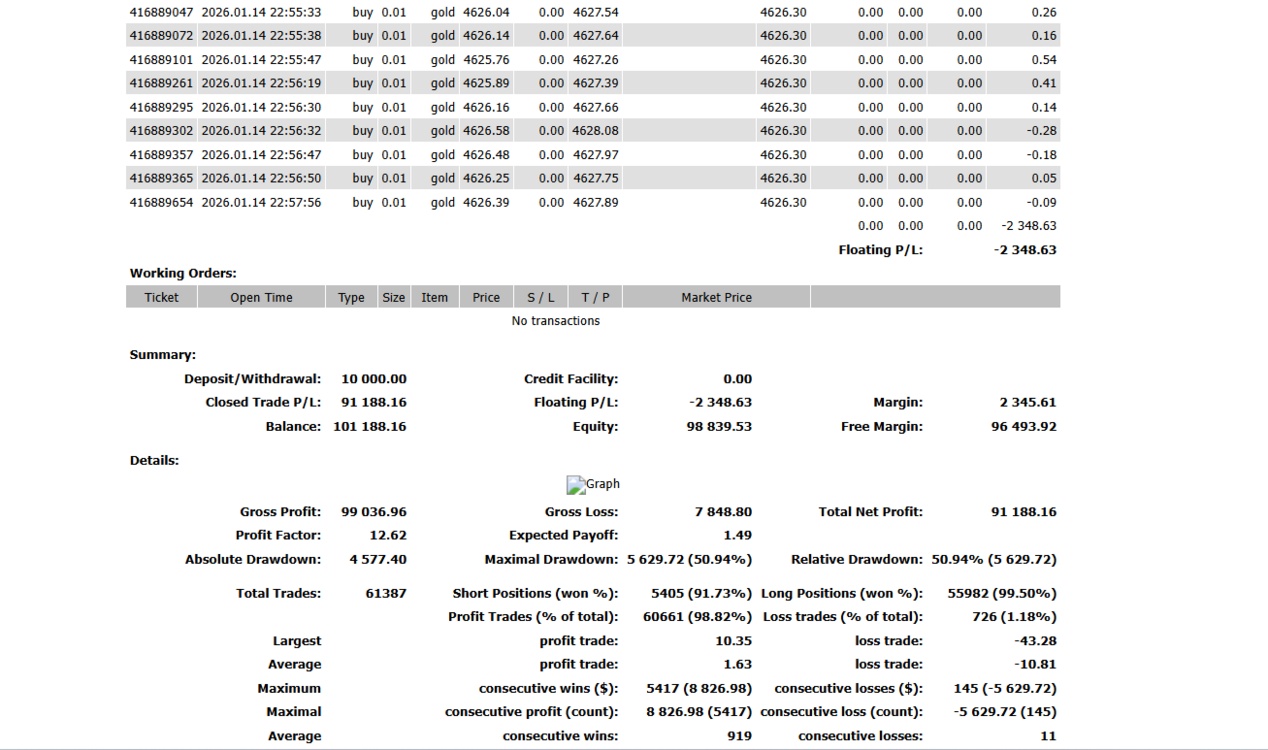Screen dimensions: 1268x750
Task: Click the Ticket column header
Action: [162, 297]
